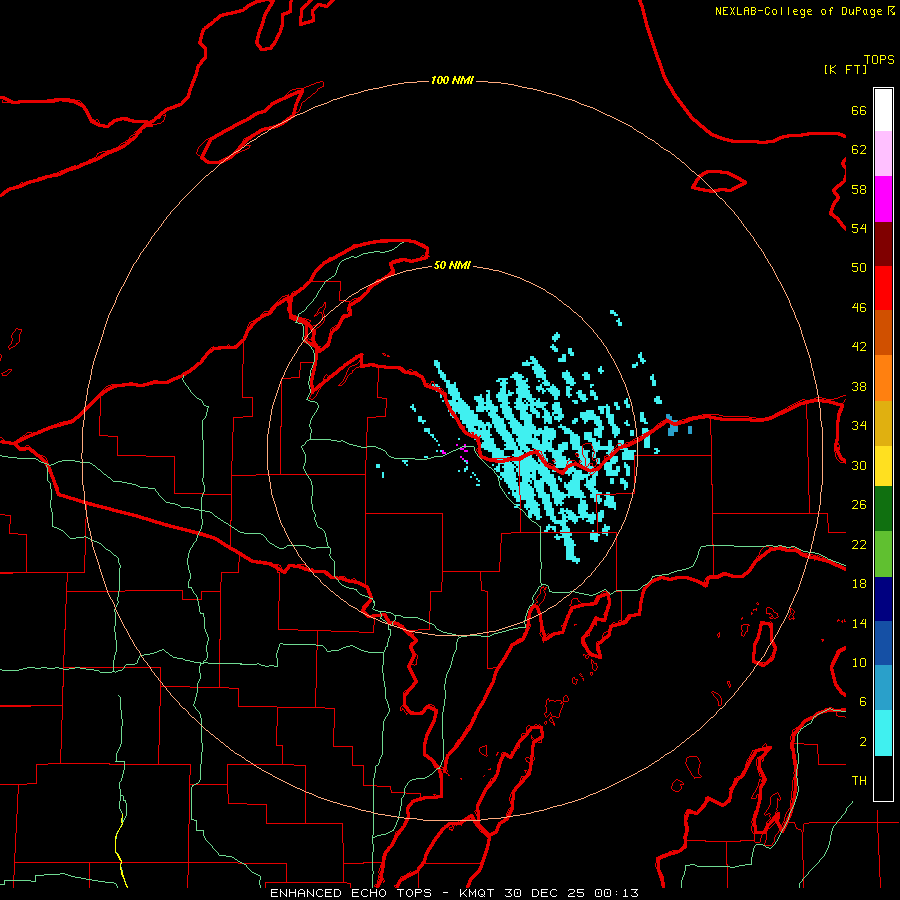Pick the dark green legend swatch
The height and width of the screenshot is (900, 900).
tap(883, 508)
